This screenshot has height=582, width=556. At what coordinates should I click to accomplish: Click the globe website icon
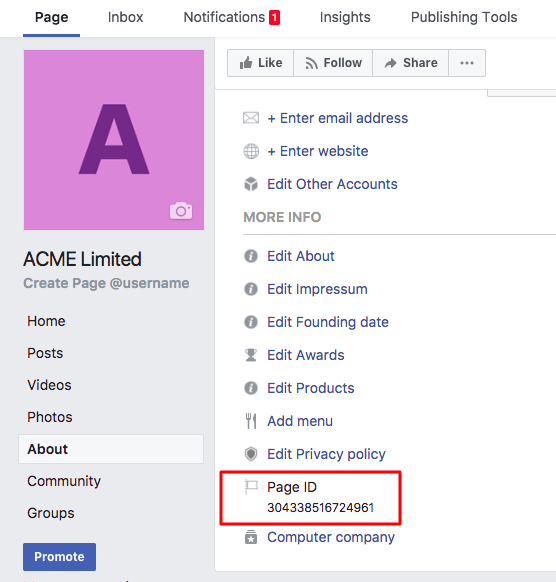click(251, 151)
